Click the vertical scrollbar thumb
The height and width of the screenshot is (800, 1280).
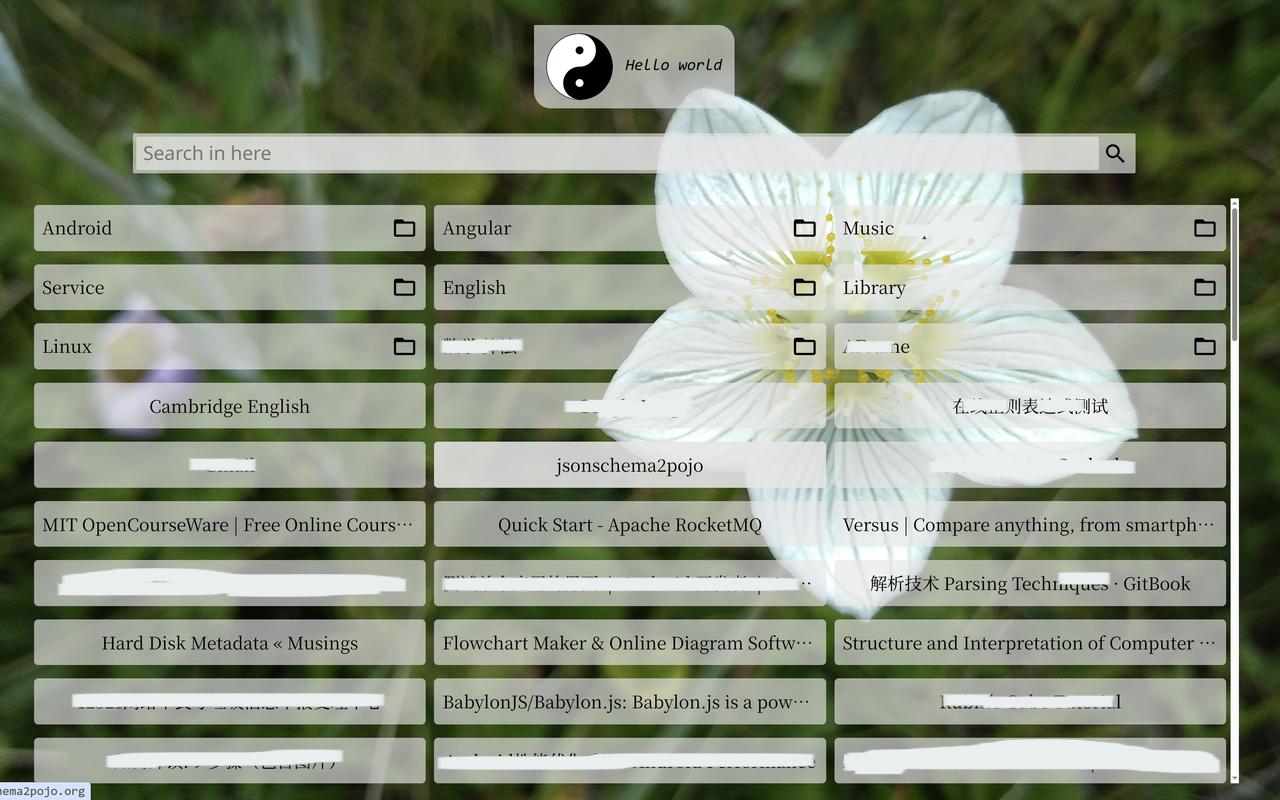[1235, 273]
